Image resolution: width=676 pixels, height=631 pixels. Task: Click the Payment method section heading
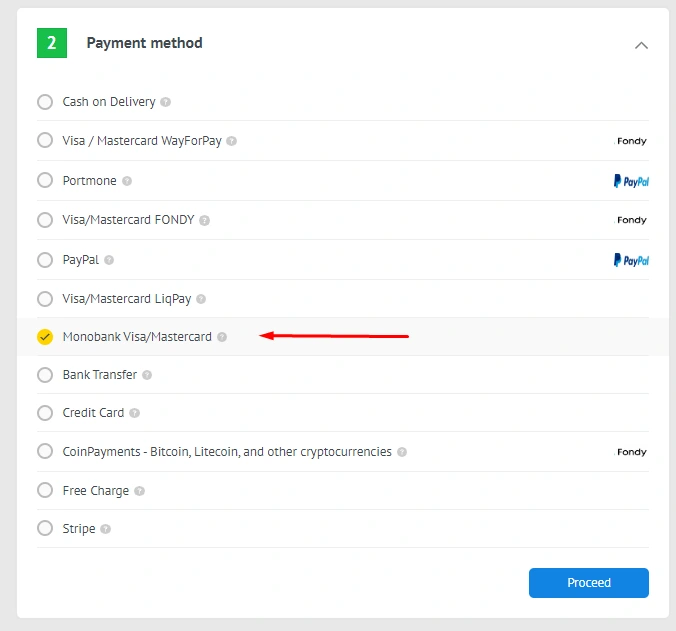144,43
